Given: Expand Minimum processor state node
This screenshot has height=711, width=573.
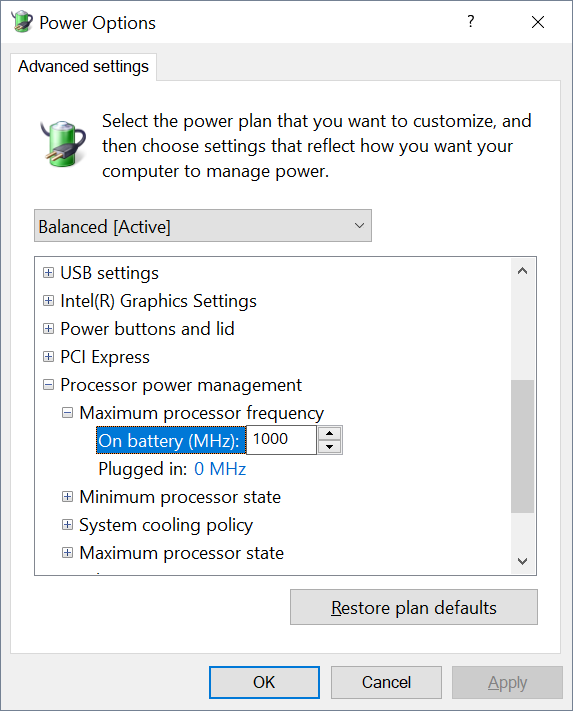Looking at the screenshot, I should coord(67,497).
